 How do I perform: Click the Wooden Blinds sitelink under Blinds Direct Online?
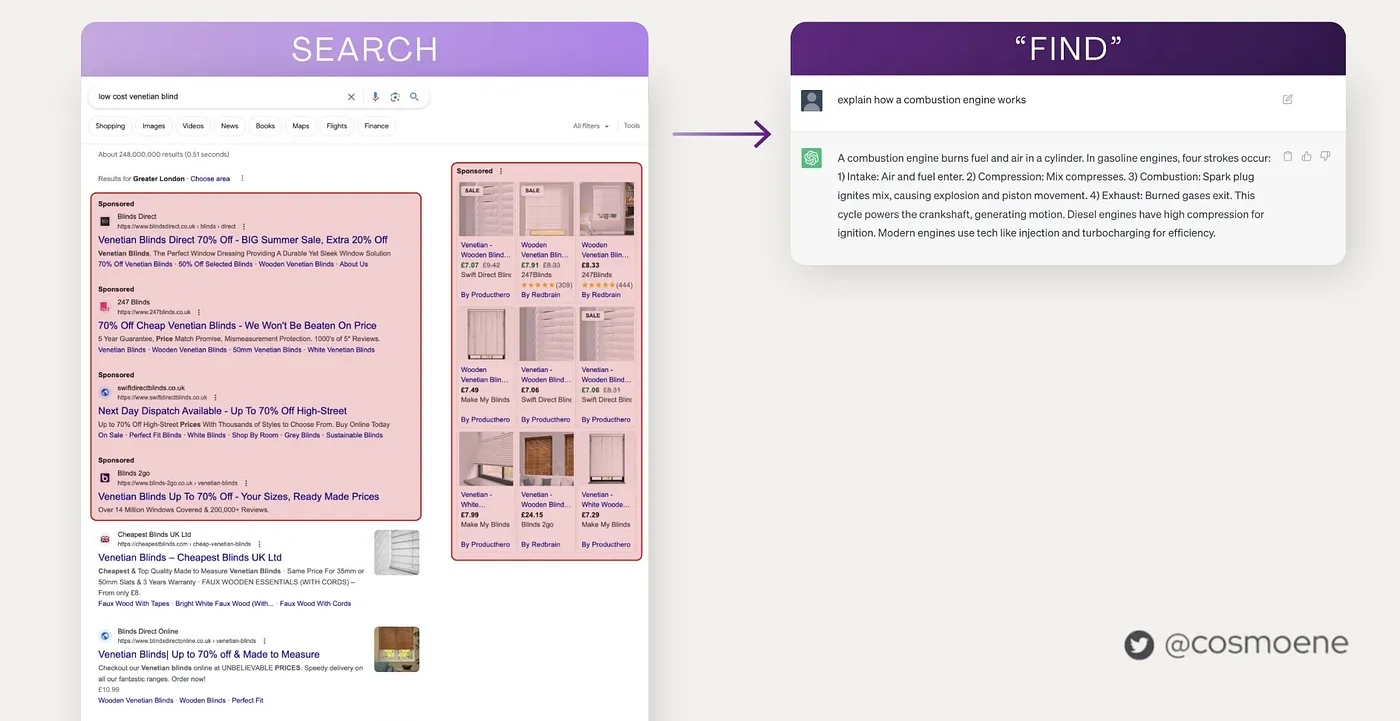pos(203,701)
